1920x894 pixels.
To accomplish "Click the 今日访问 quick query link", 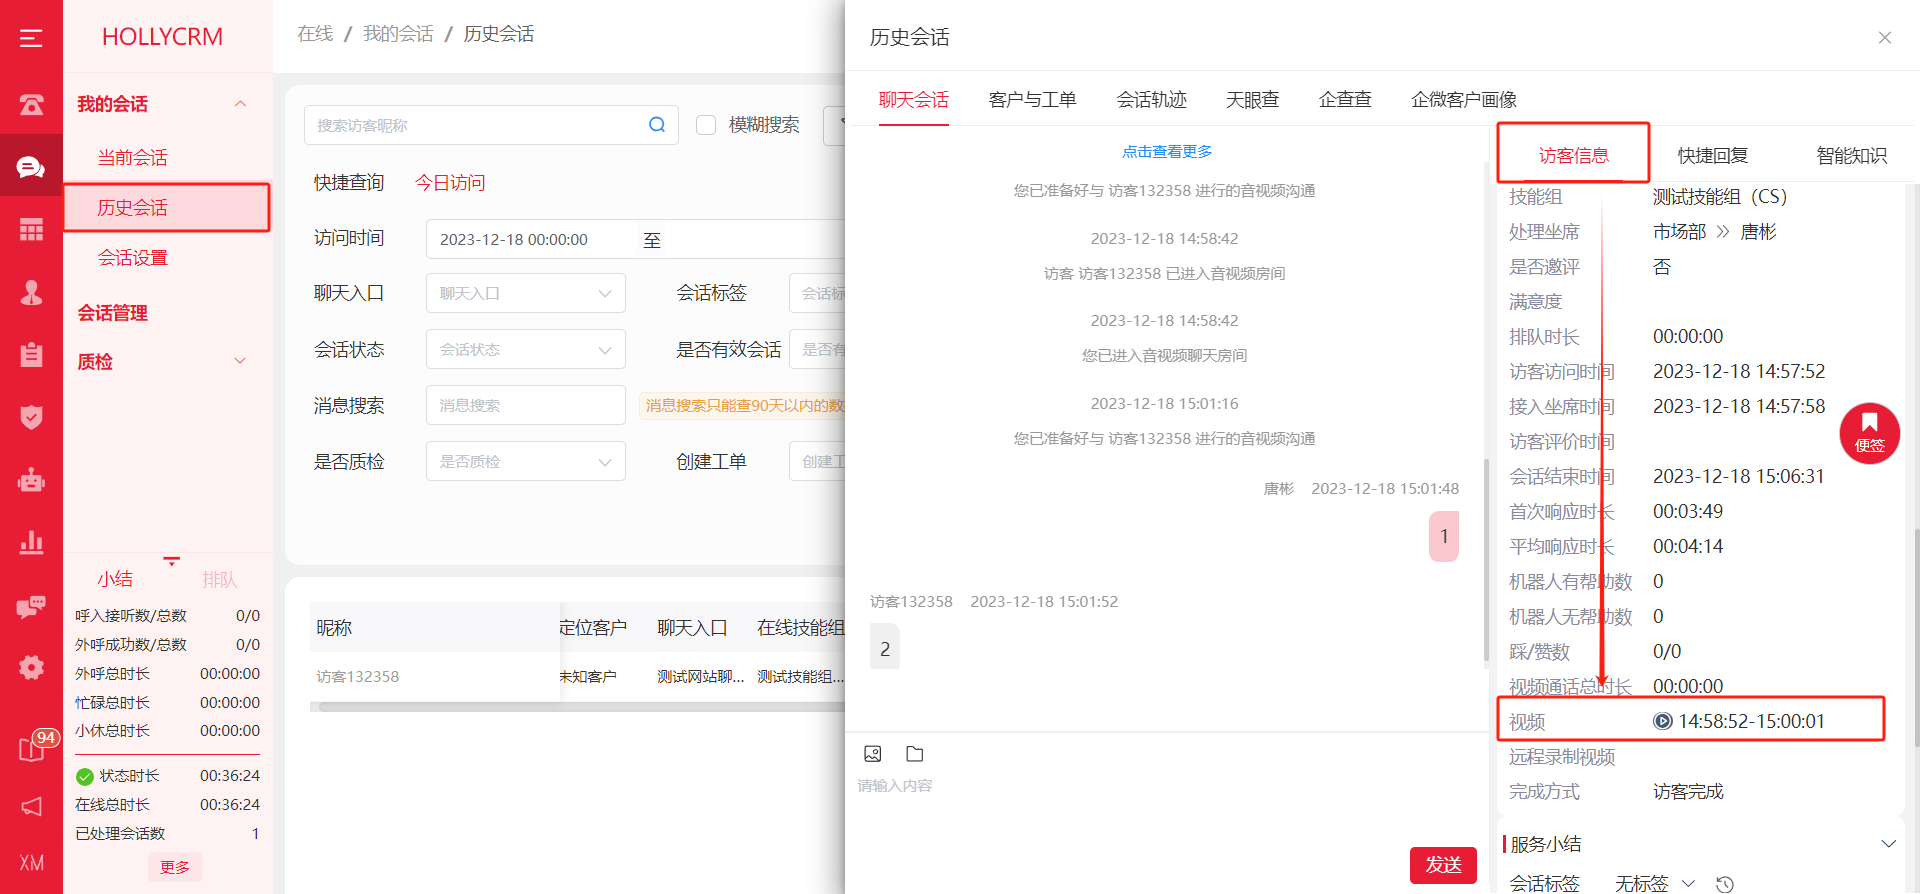I will tap(450, 183).
